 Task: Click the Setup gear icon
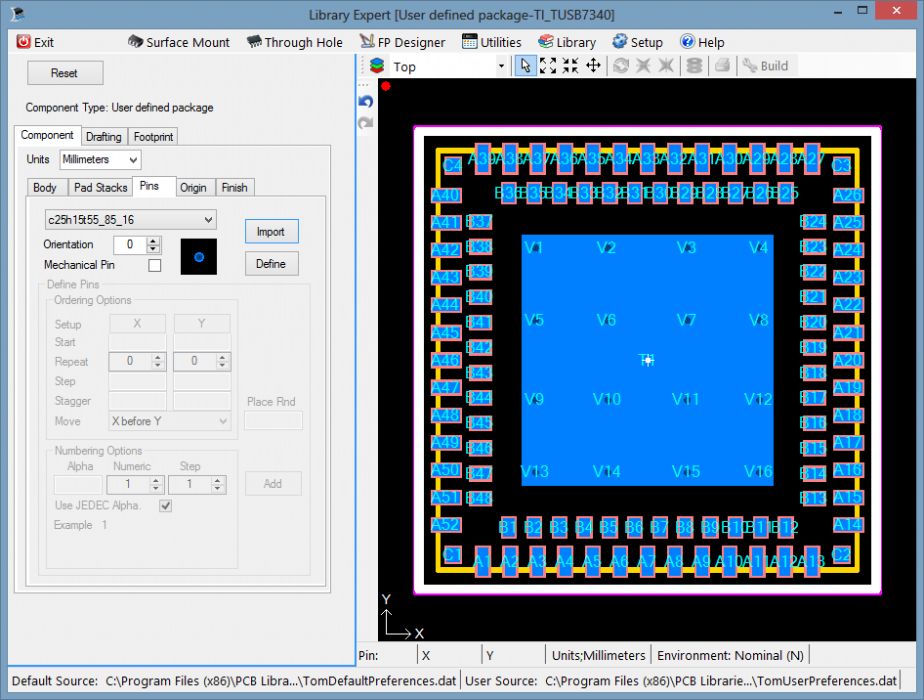point(619,42)
